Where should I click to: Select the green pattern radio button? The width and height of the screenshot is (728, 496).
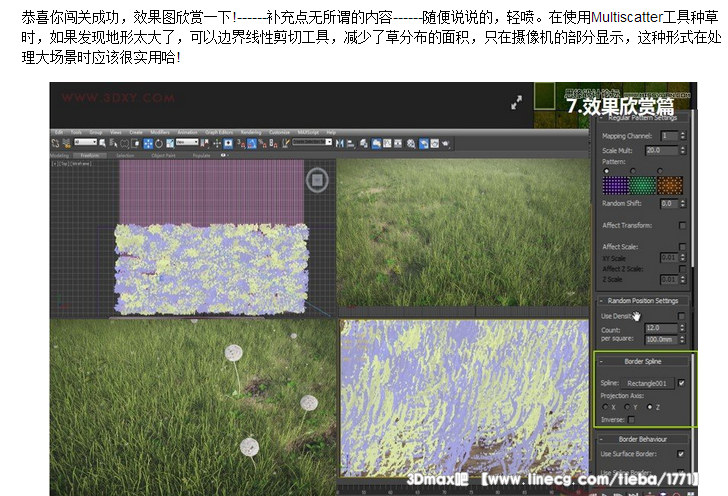(x=633, y=171)
